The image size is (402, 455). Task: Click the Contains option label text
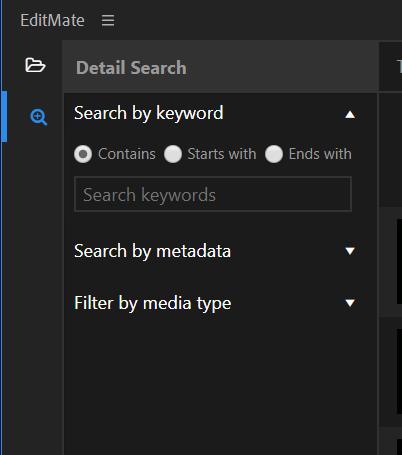point(127,154)
